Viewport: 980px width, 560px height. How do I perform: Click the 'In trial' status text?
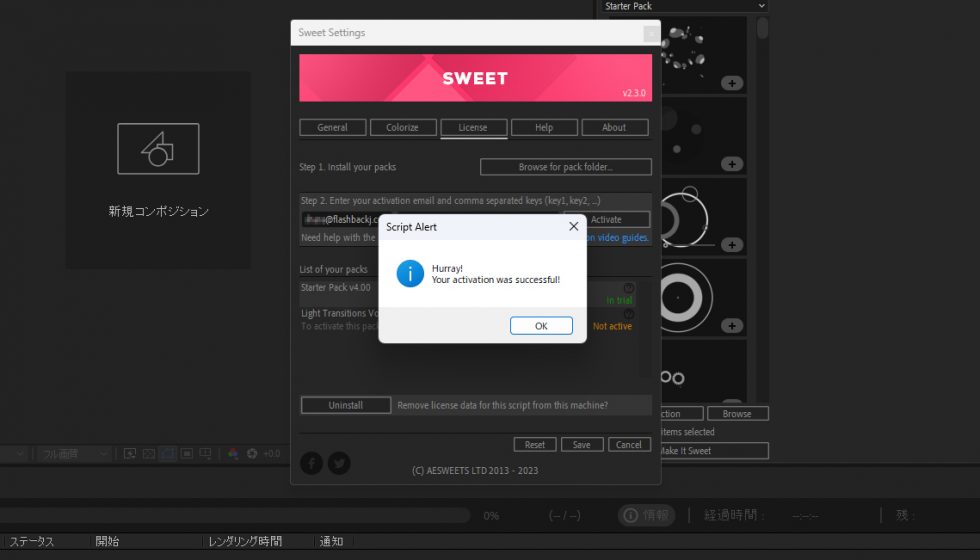(x=619, y=301)
